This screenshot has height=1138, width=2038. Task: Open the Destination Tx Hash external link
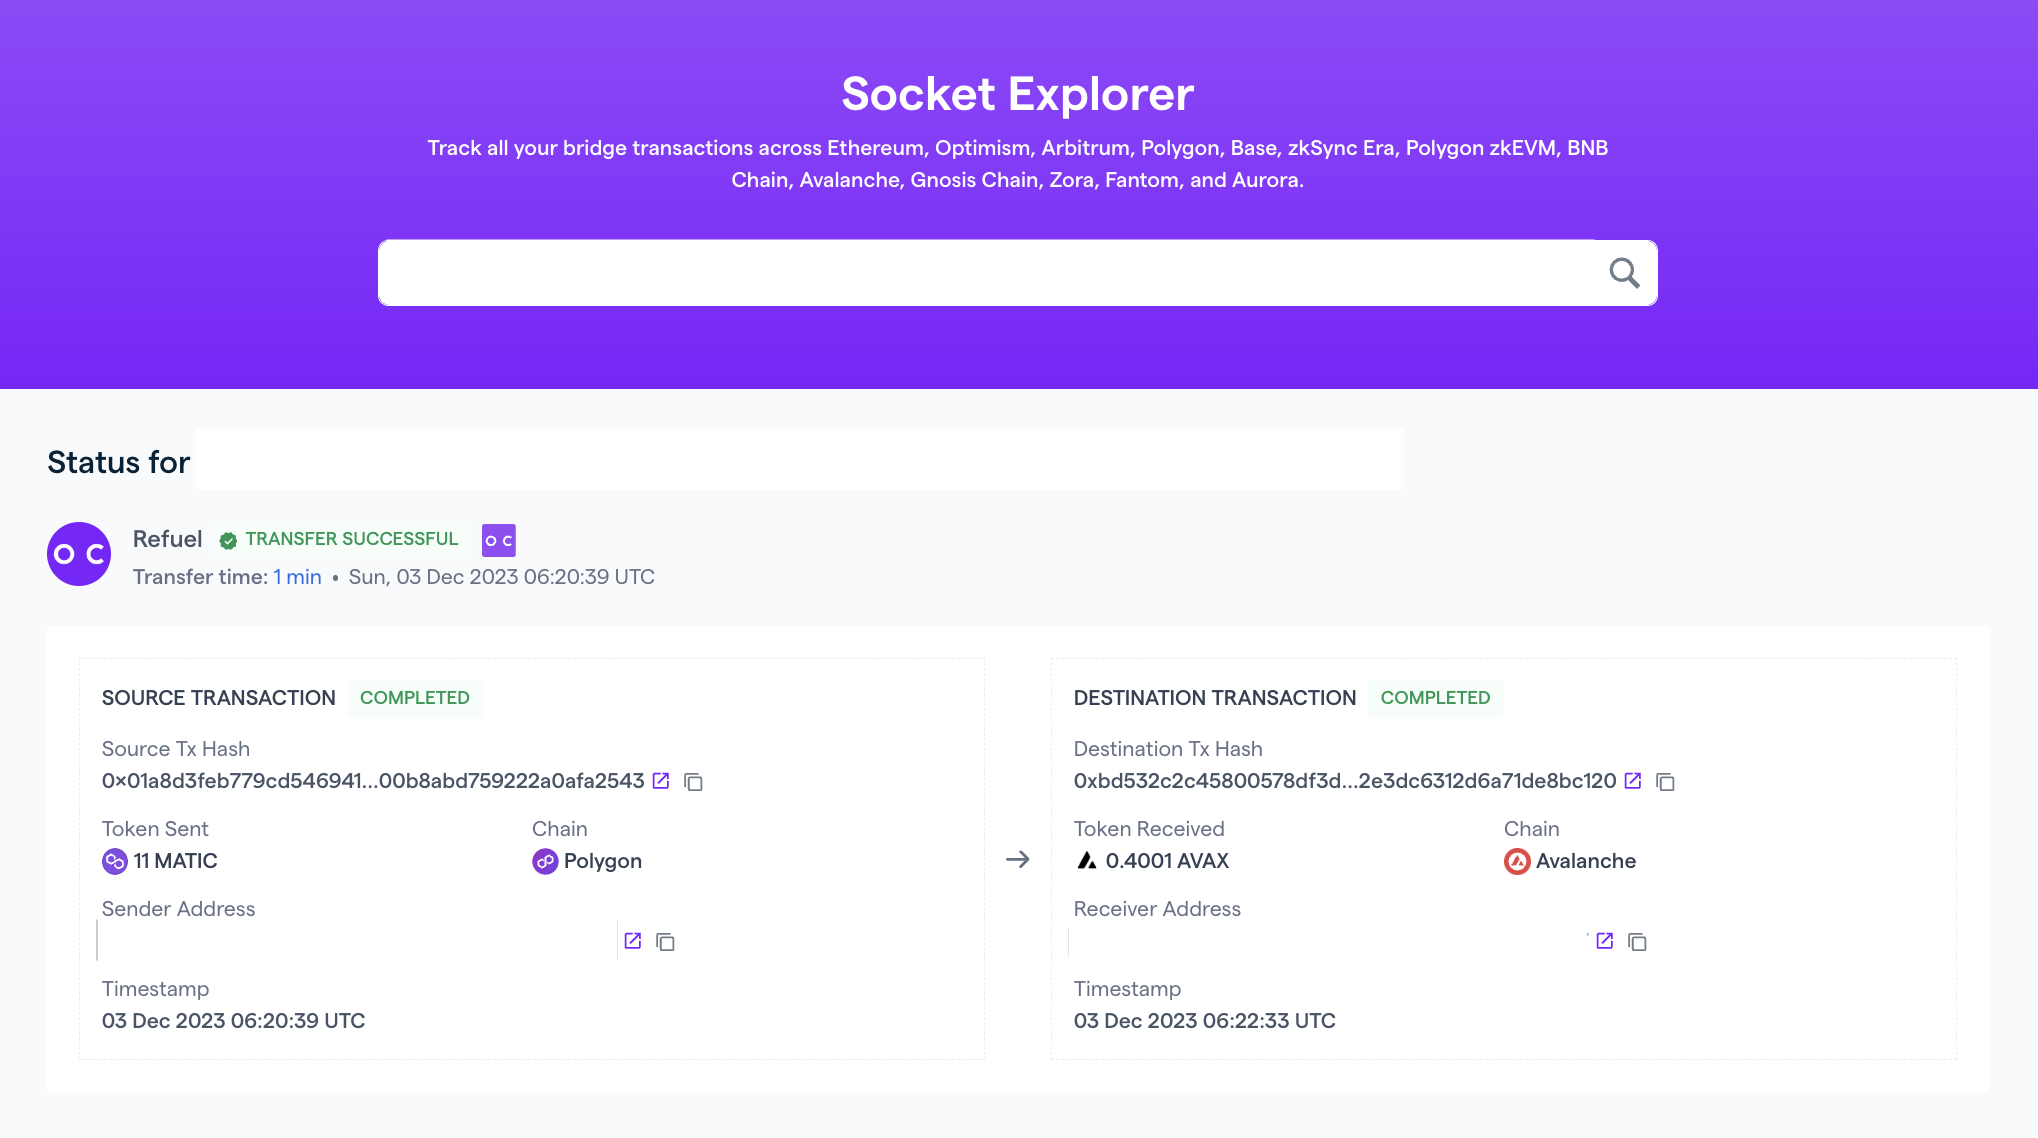click(1633, 781)
